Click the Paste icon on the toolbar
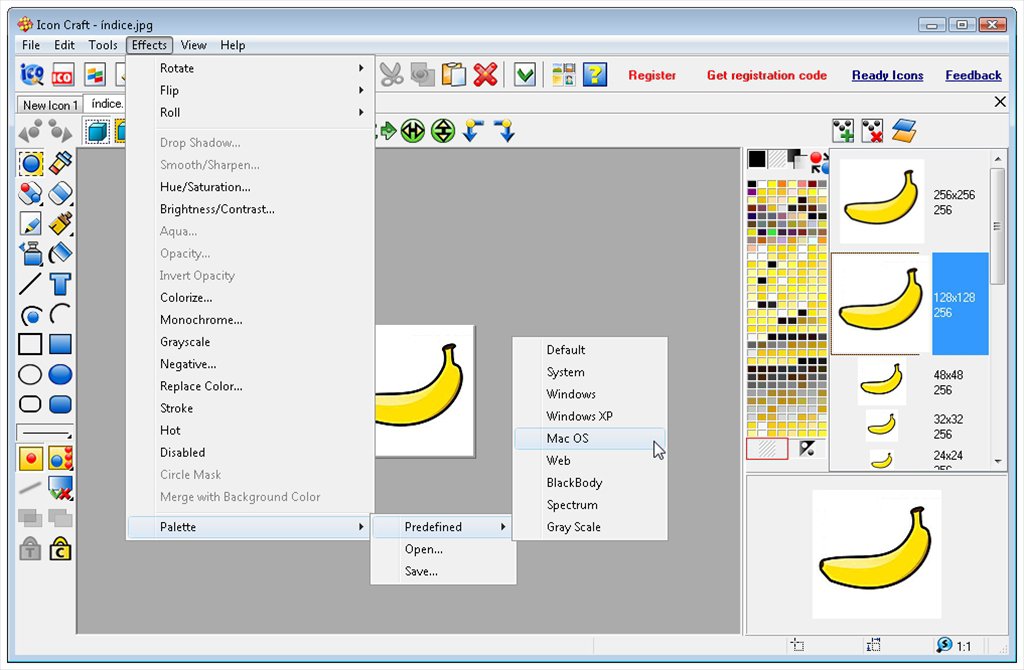 coord(454,74)
